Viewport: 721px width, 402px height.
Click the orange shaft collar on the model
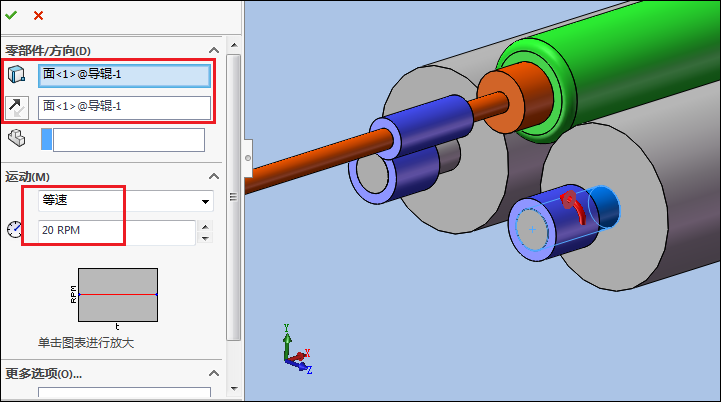coord(515,97)
